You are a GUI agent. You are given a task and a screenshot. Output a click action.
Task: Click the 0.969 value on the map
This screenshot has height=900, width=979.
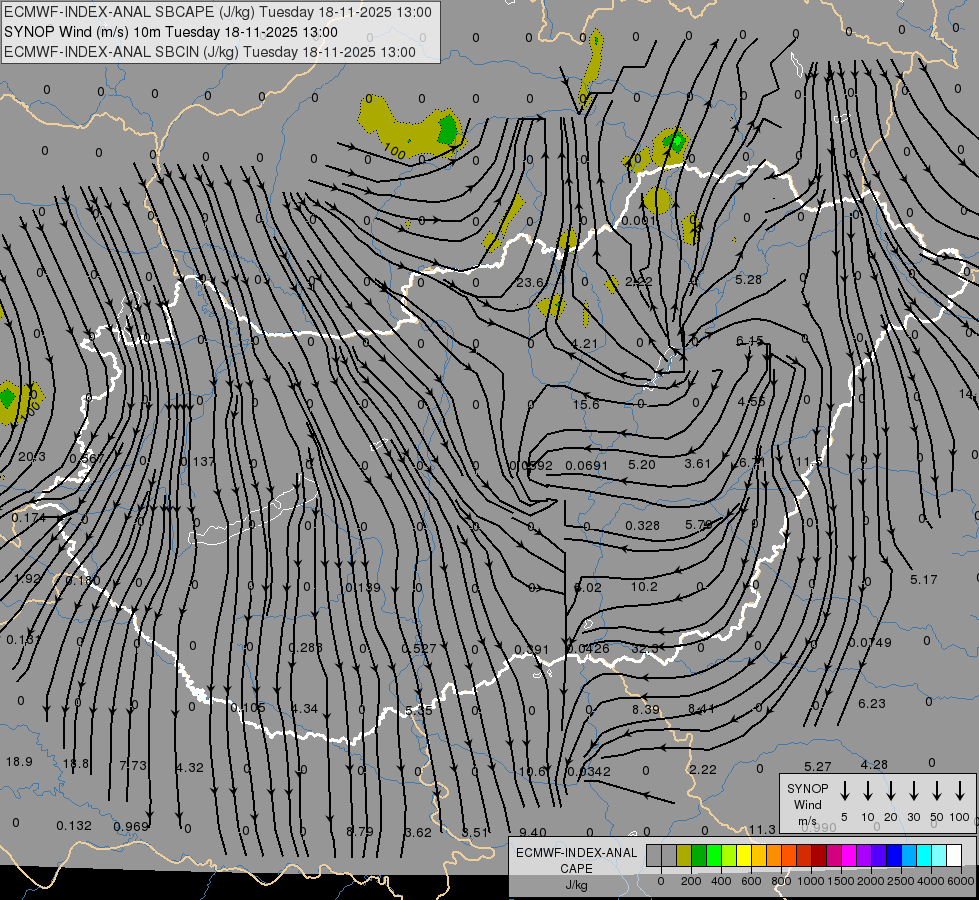(x=131, y=826)
